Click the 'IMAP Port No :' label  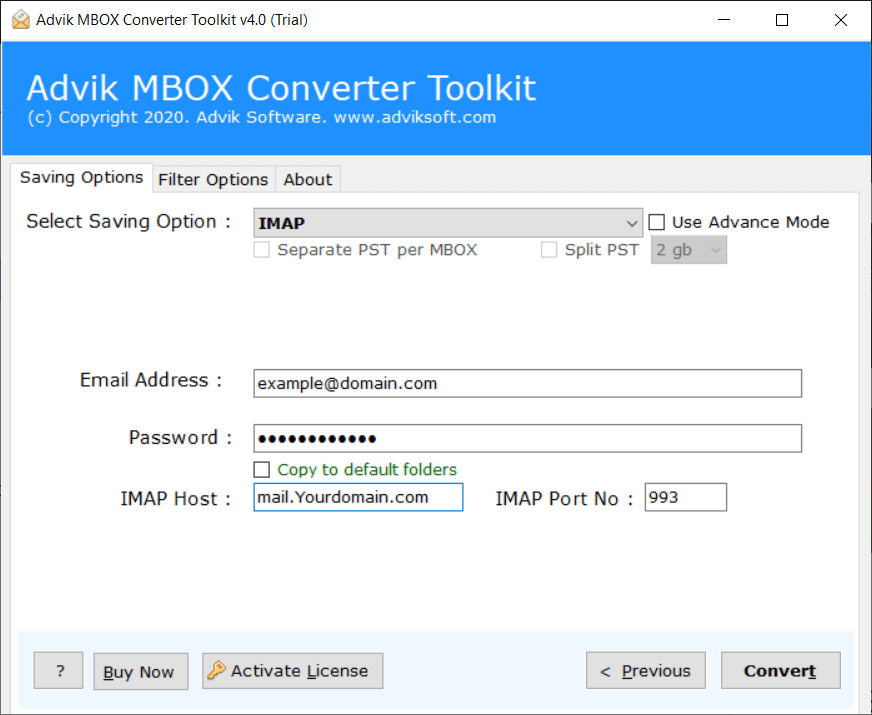[564, 498]
